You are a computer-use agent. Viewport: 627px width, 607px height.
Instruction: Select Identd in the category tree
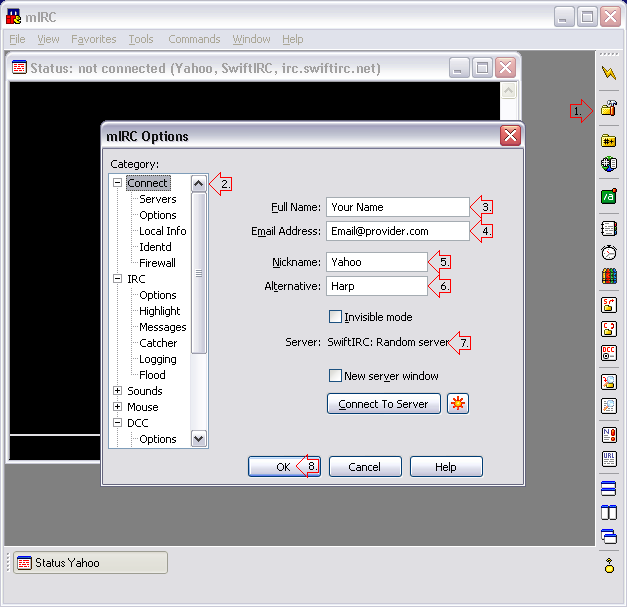click(x=155, y=247)
